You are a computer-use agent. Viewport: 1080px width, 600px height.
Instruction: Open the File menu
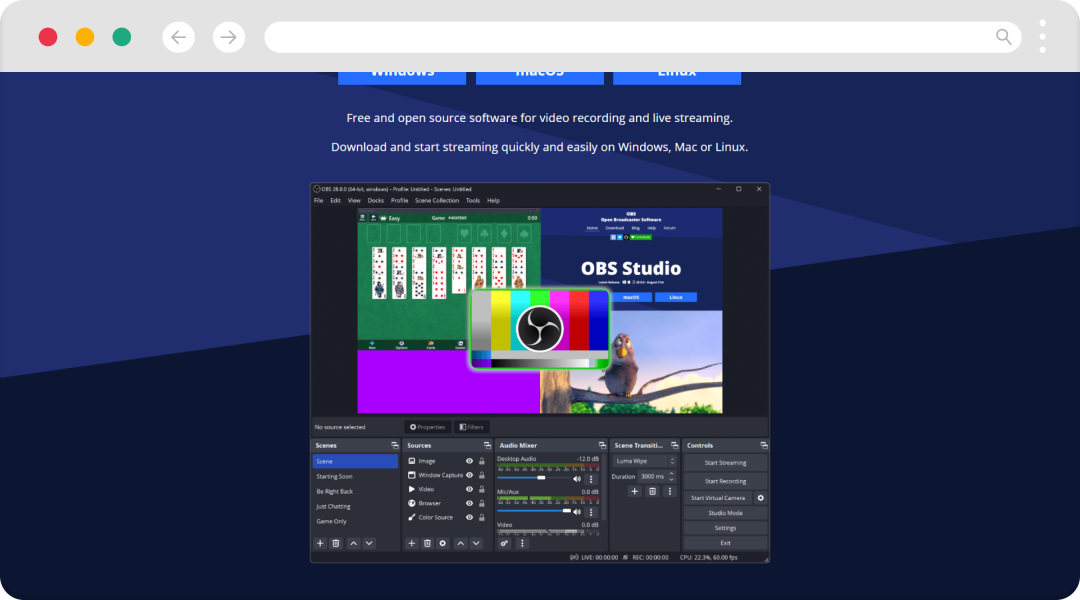(318, 200)
